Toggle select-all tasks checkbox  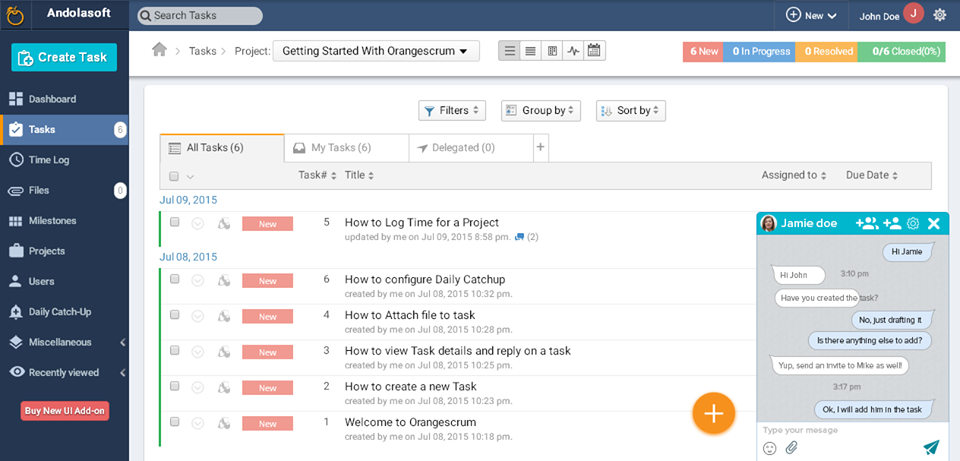[x=174, y=176]
